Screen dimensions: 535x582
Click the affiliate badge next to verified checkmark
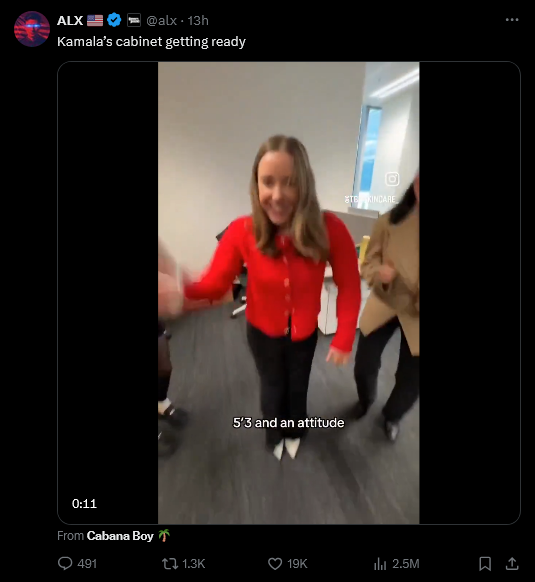[134, 20]
